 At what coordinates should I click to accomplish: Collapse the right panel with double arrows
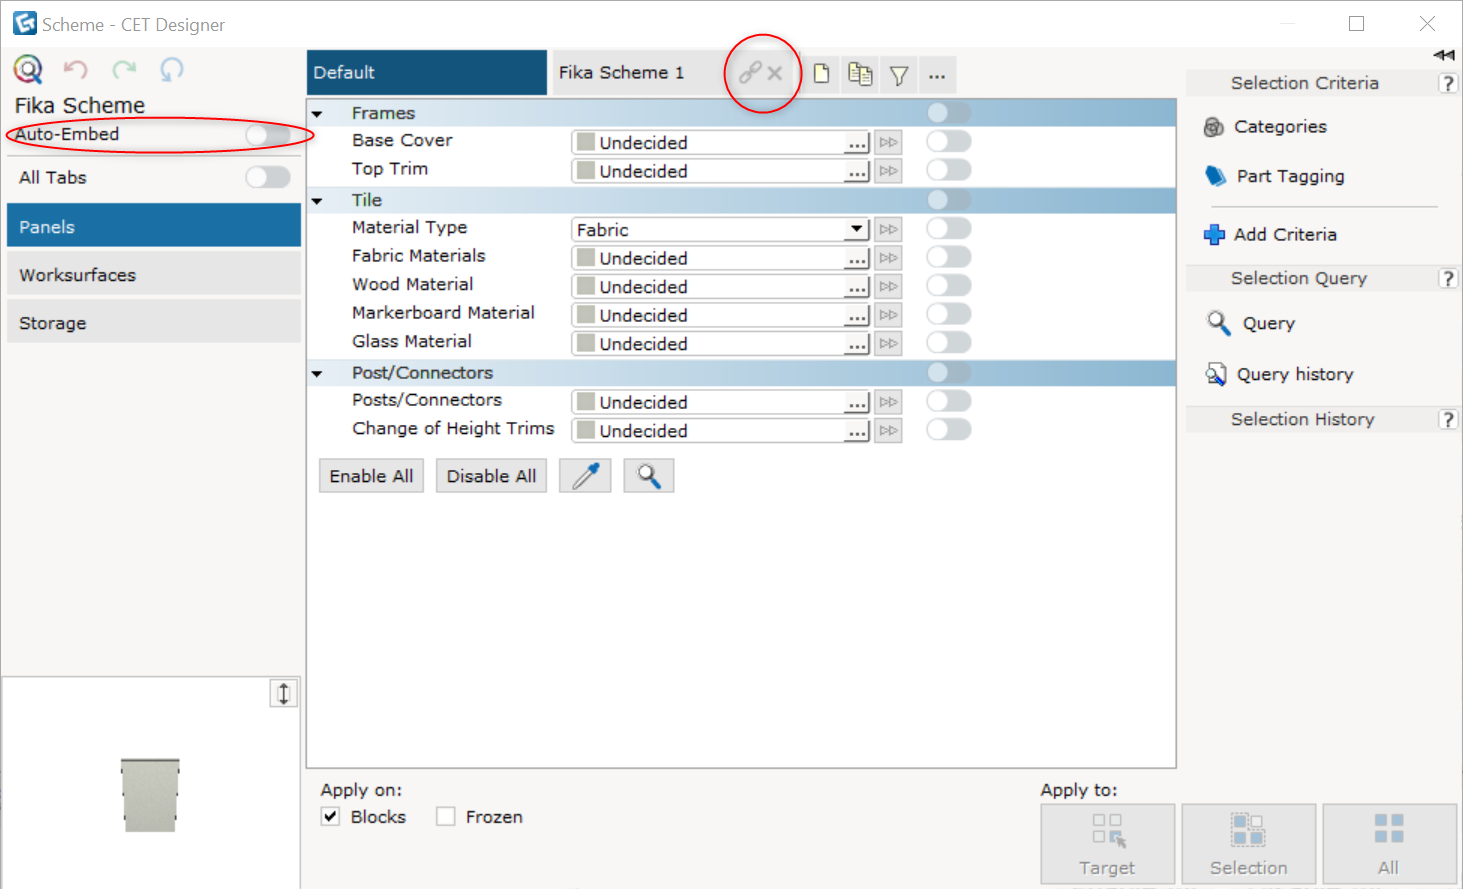point(1443,55)
